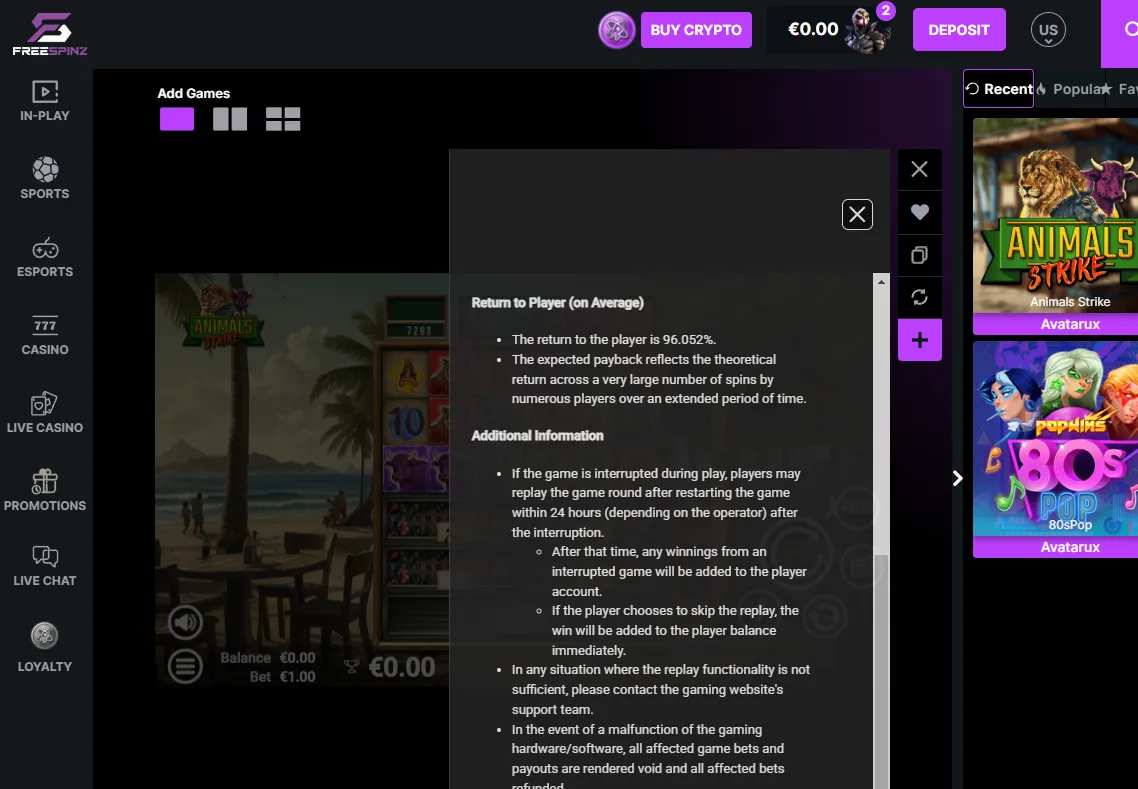Start a Live Chat session
Screen dimensions: 1138x789
point(45,566)
